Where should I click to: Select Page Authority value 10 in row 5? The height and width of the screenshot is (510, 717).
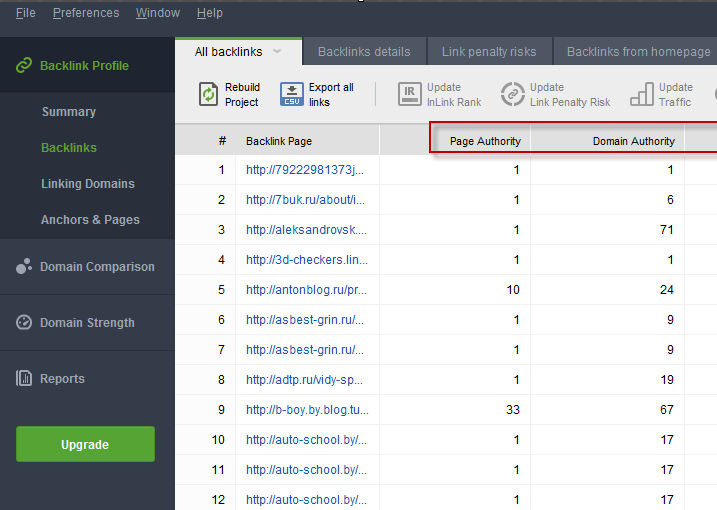tap(513, 290)
